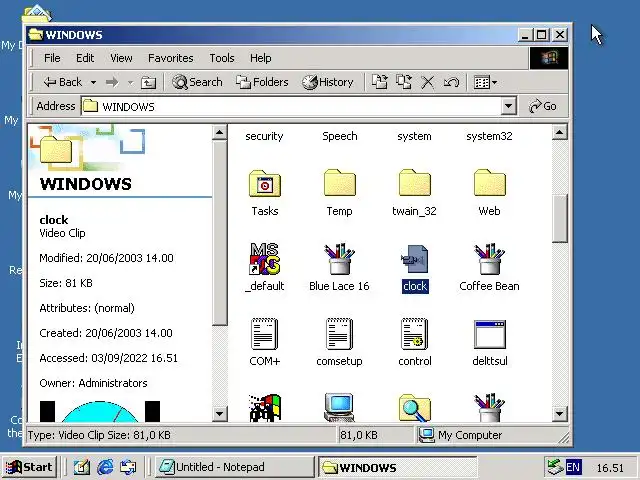Open the Tasks folder icon
The image size is (640, 480).
tap(264, 184)
